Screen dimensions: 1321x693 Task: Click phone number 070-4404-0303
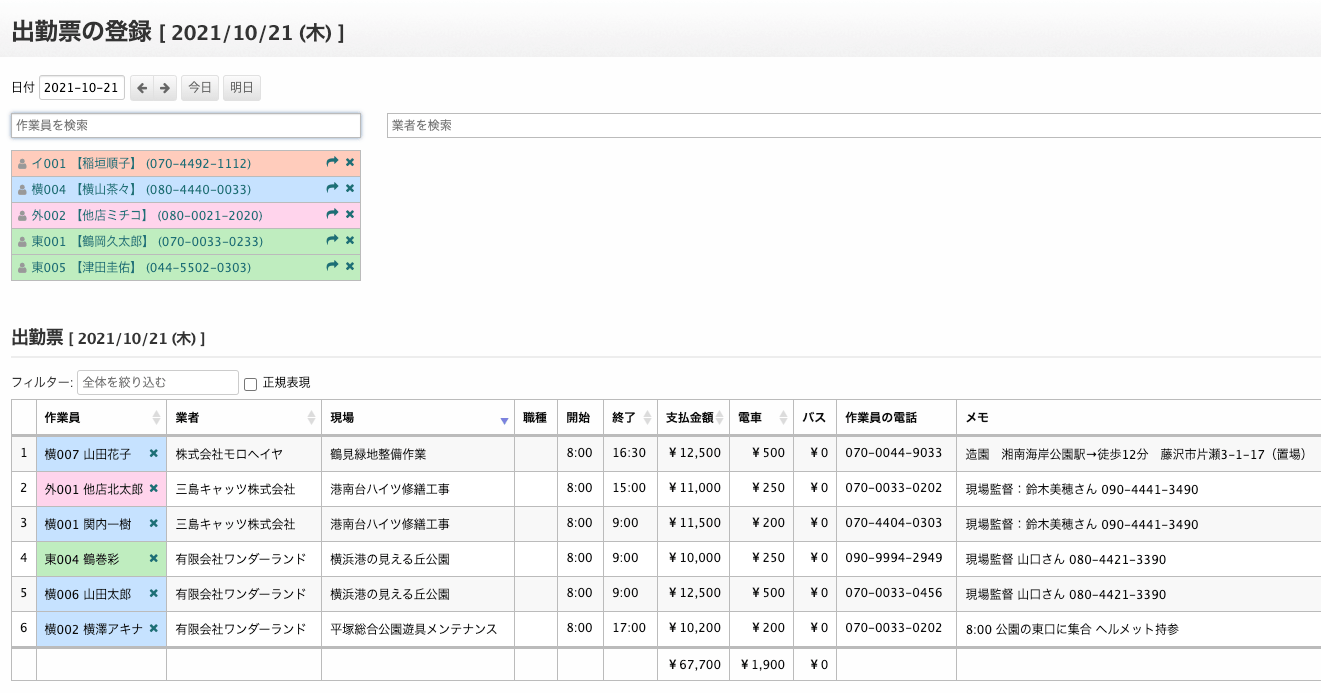[894, 523]
